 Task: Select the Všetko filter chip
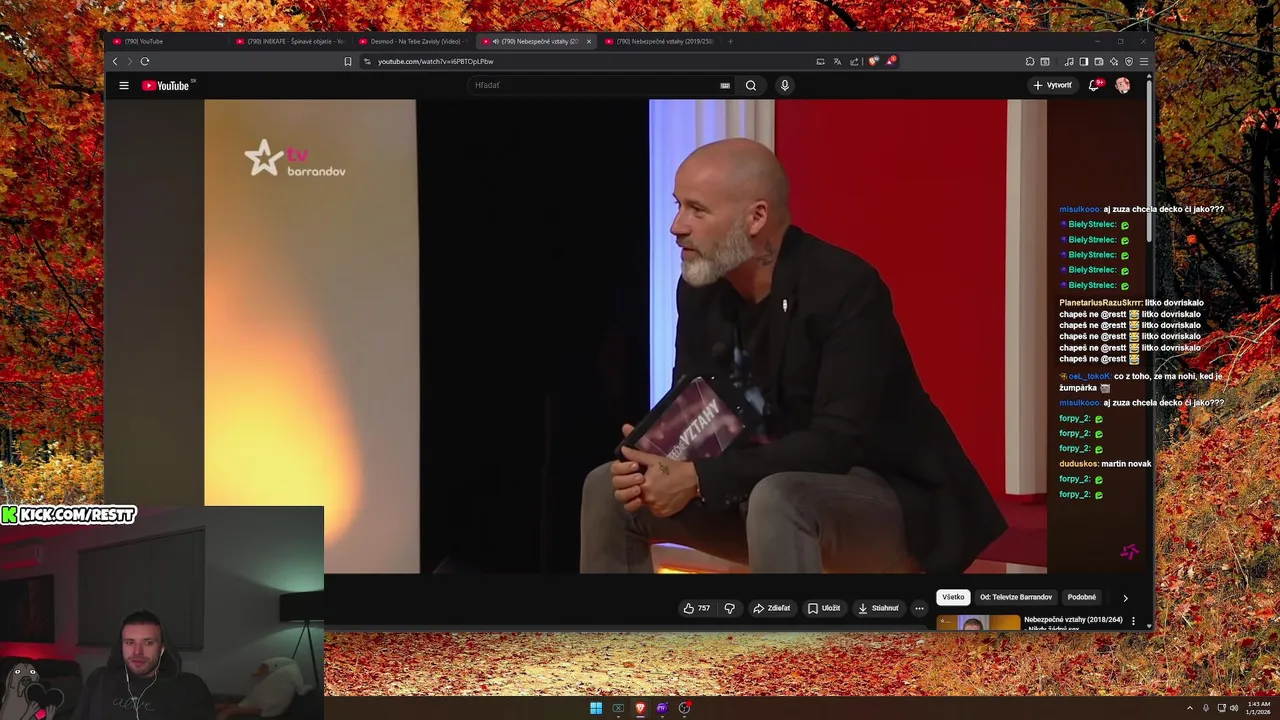click(953, 597)
